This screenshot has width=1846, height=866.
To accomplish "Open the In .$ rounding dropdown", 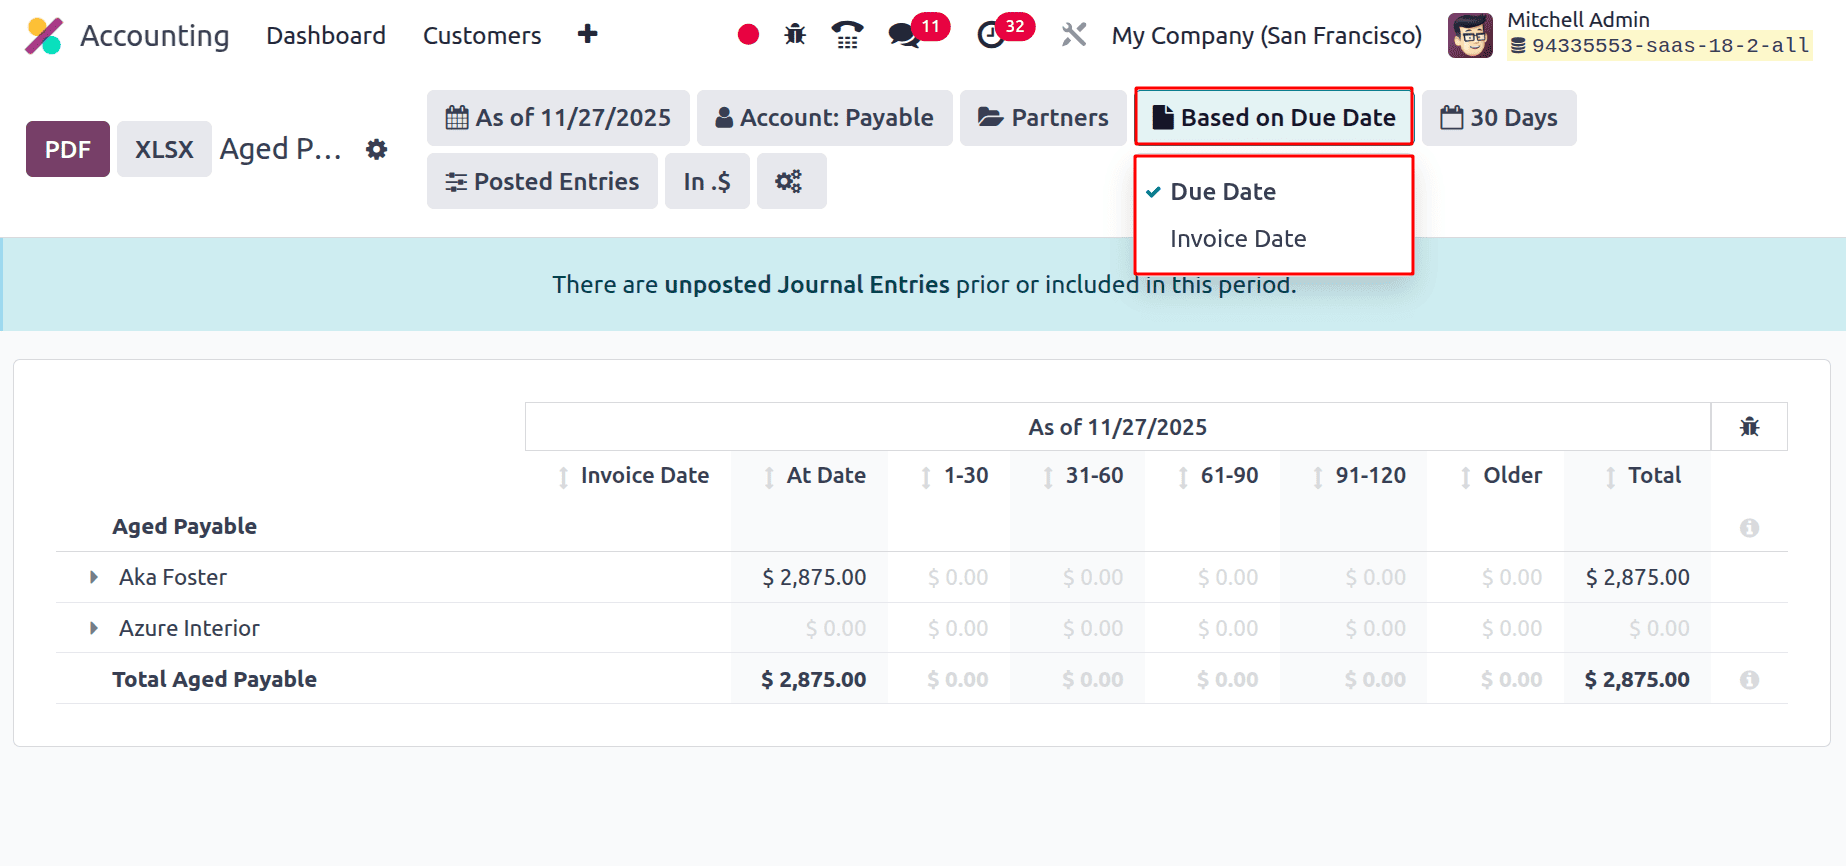I will (x=707, y=181).
